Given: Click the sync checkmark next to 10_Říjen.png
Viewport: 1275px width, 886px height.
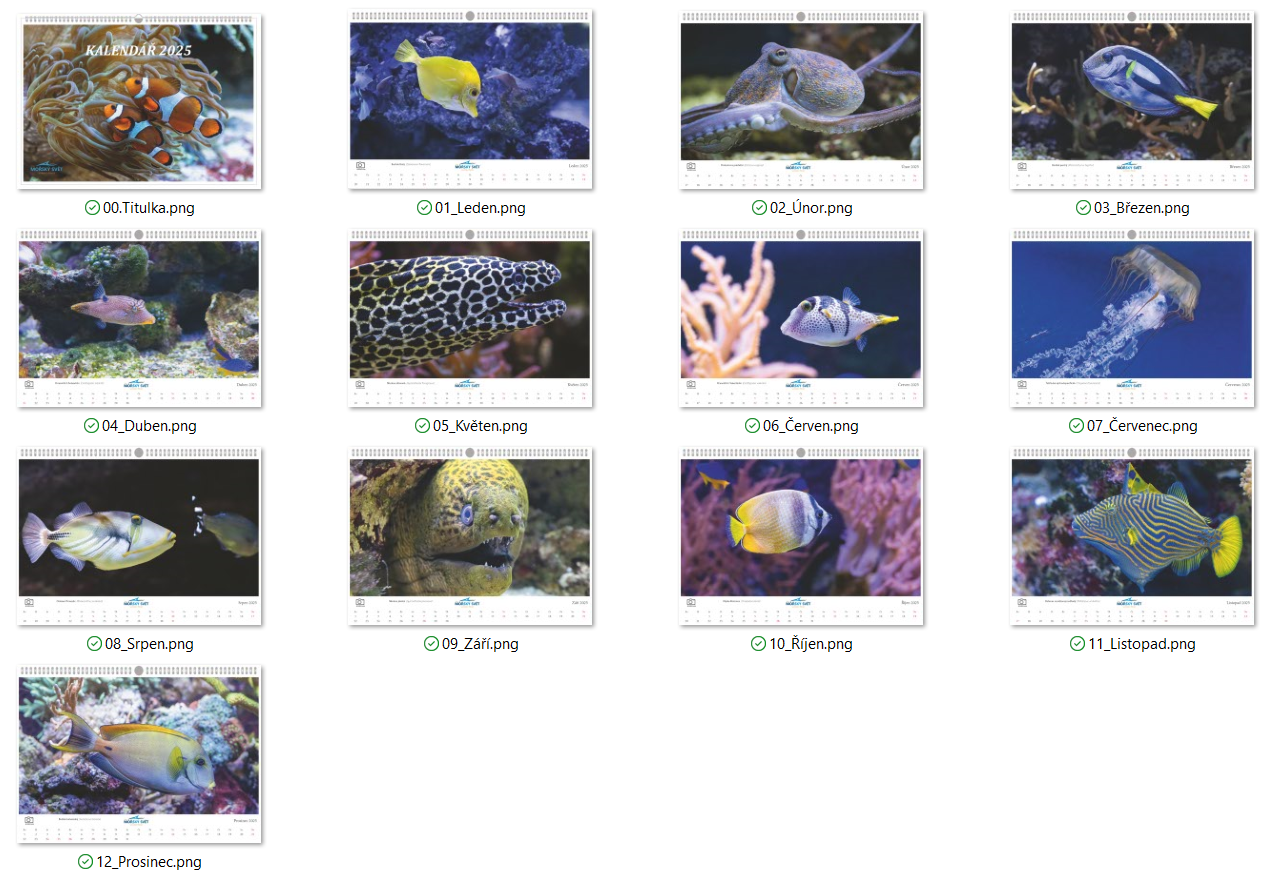Looking at the screenshot, I should (759, 644).
